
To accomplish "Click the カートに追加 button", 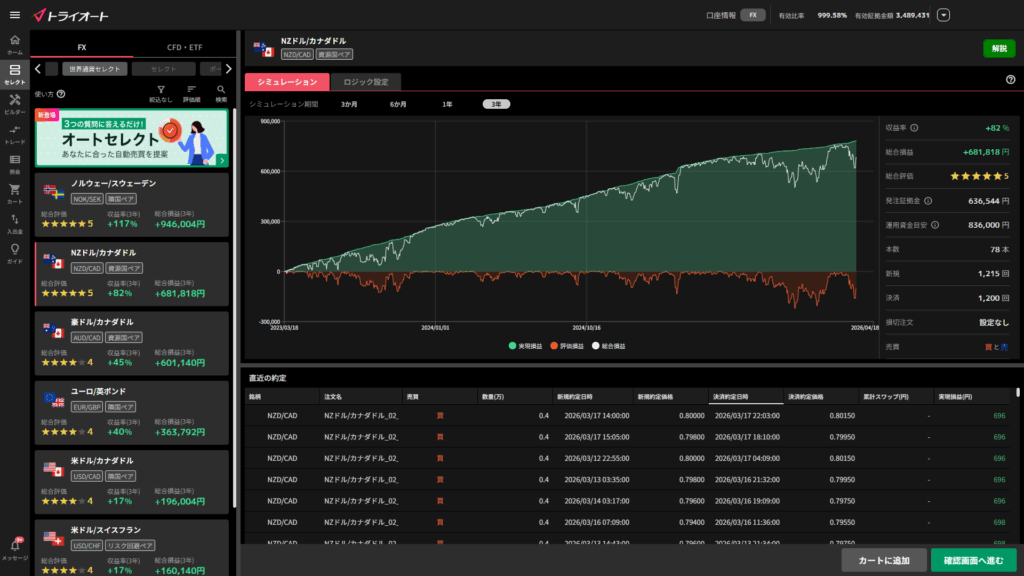I will [883, 560].
